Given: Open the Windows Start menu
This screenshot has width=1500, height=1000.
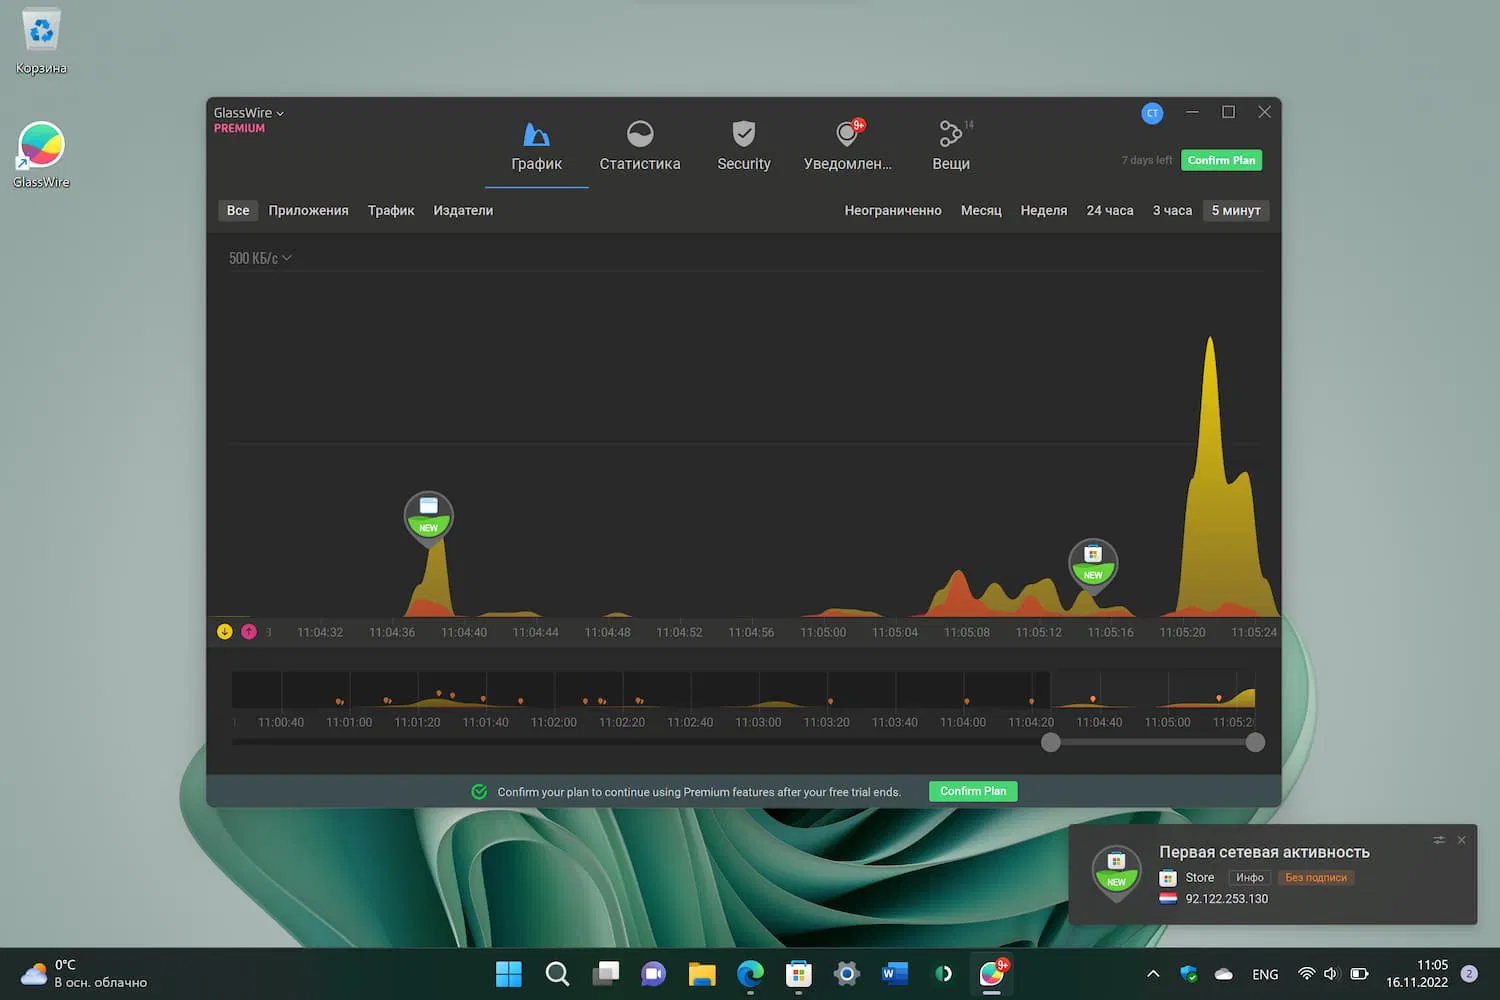Looking at the screenshot, I should point(509,974).
